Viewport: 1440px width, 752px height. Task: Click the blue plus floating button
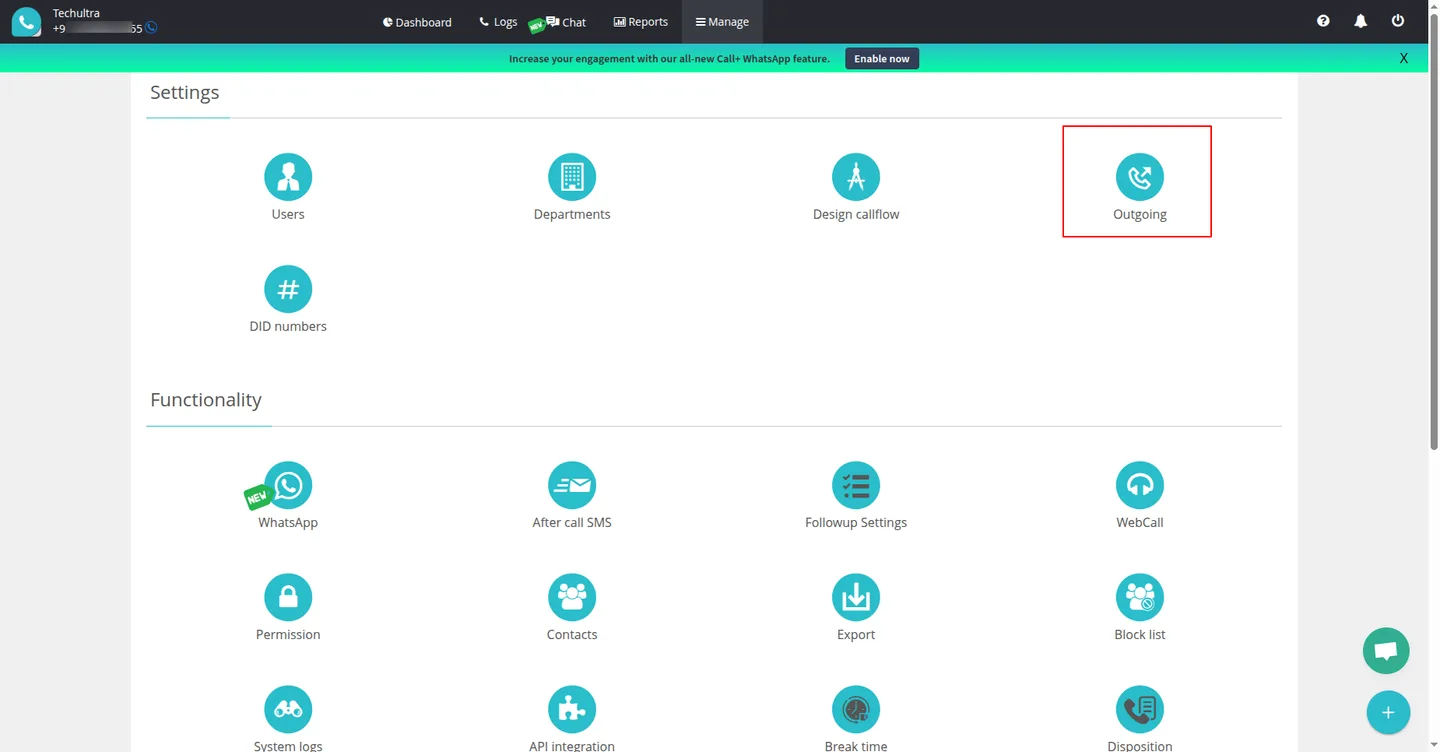pyautogui.click(x=1388, y=713)
